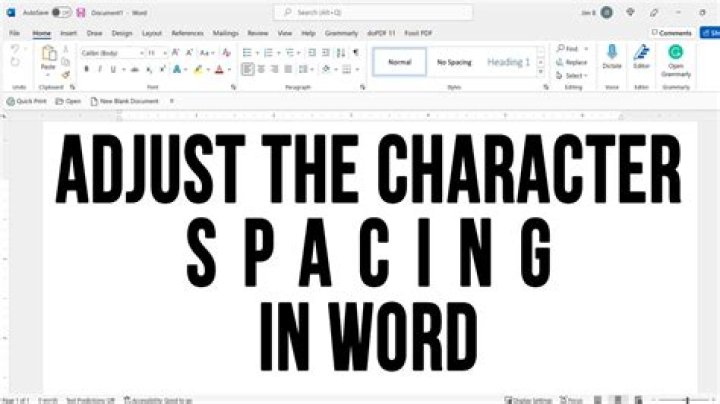Apply superscript formatting

[162, 70]
